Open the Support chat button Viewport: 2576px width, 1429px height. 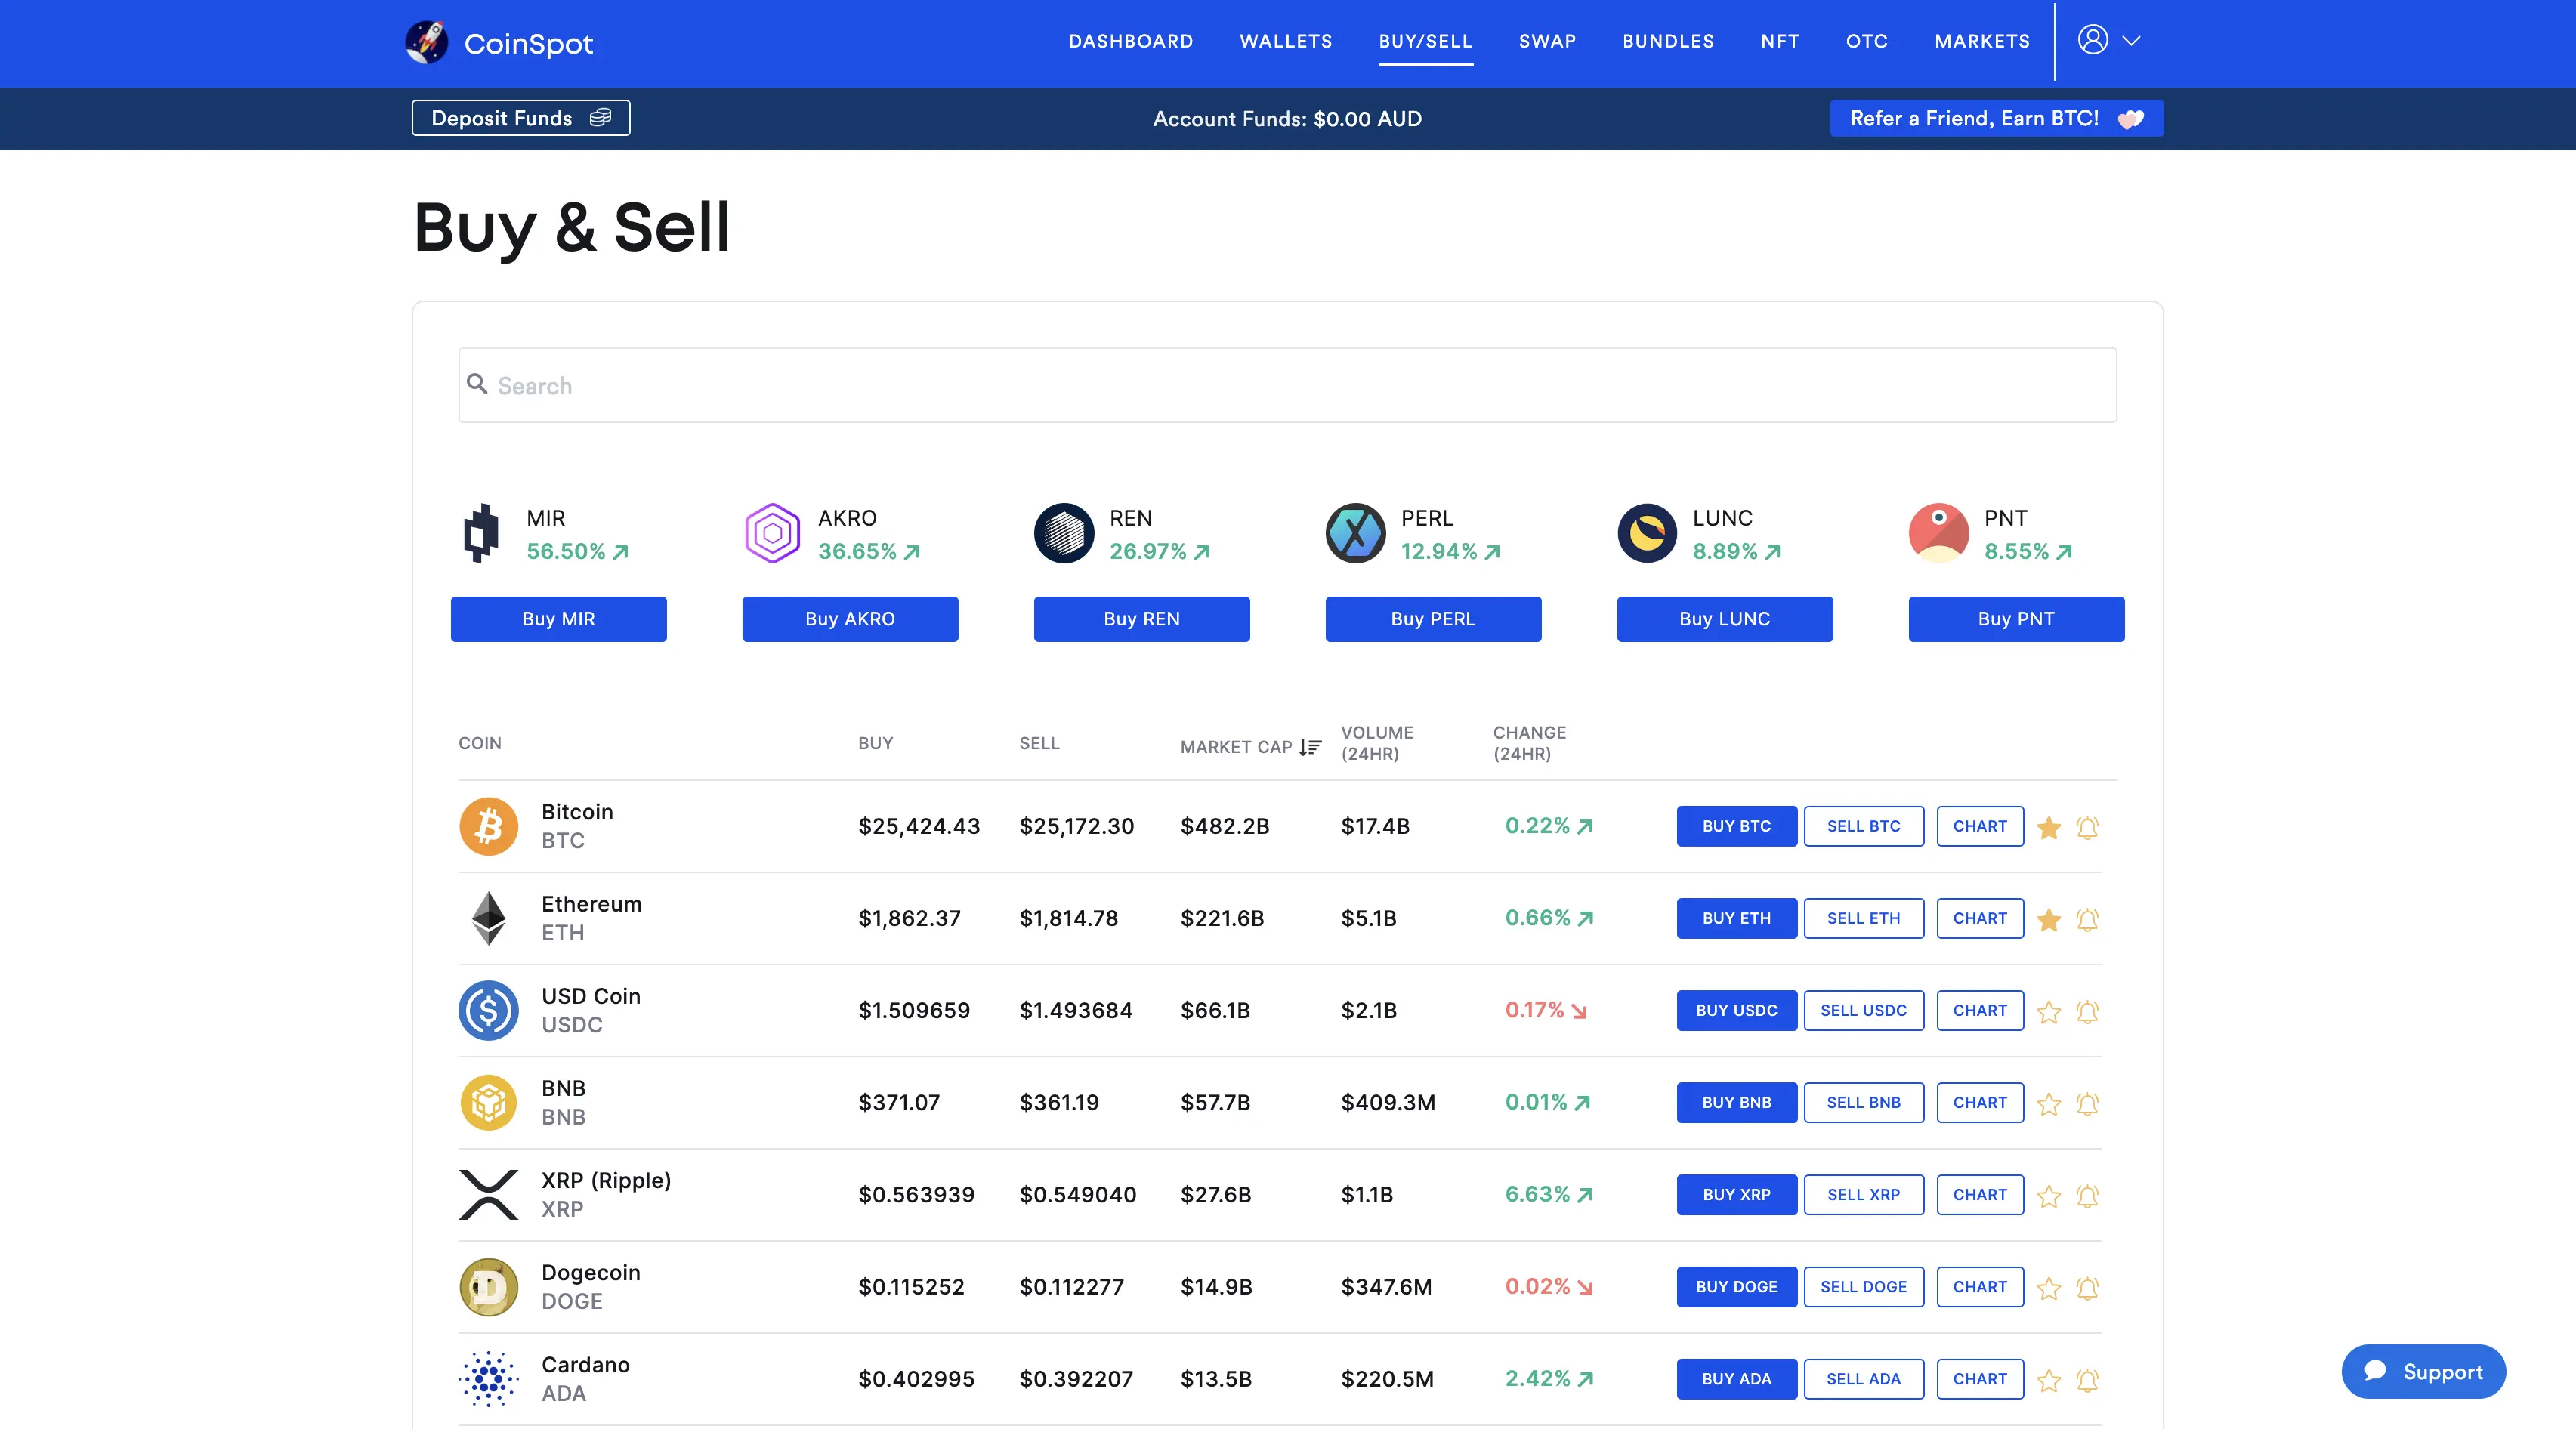(2423, 1371)
